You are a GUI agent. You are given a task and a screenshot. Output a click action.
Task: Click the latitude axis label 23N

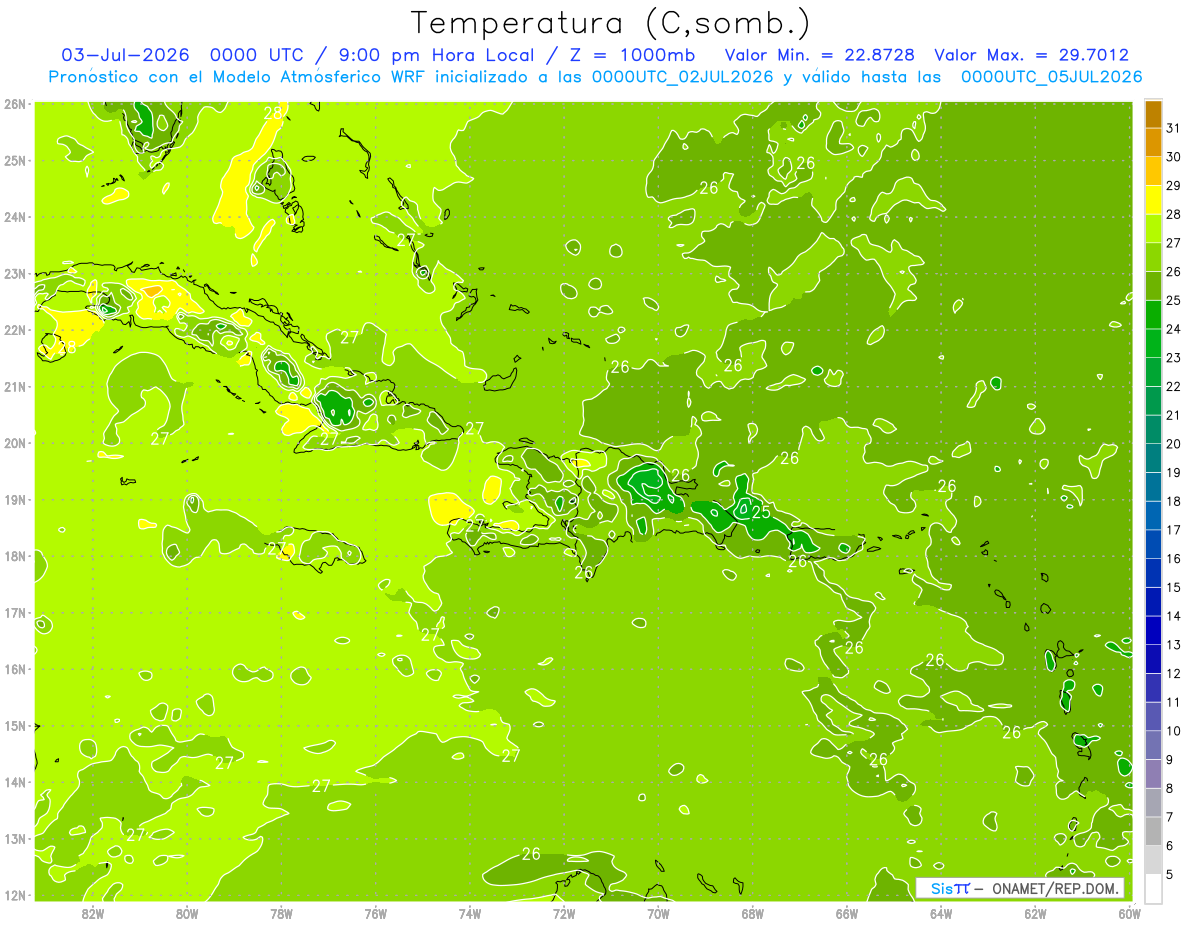pos(15,274)
